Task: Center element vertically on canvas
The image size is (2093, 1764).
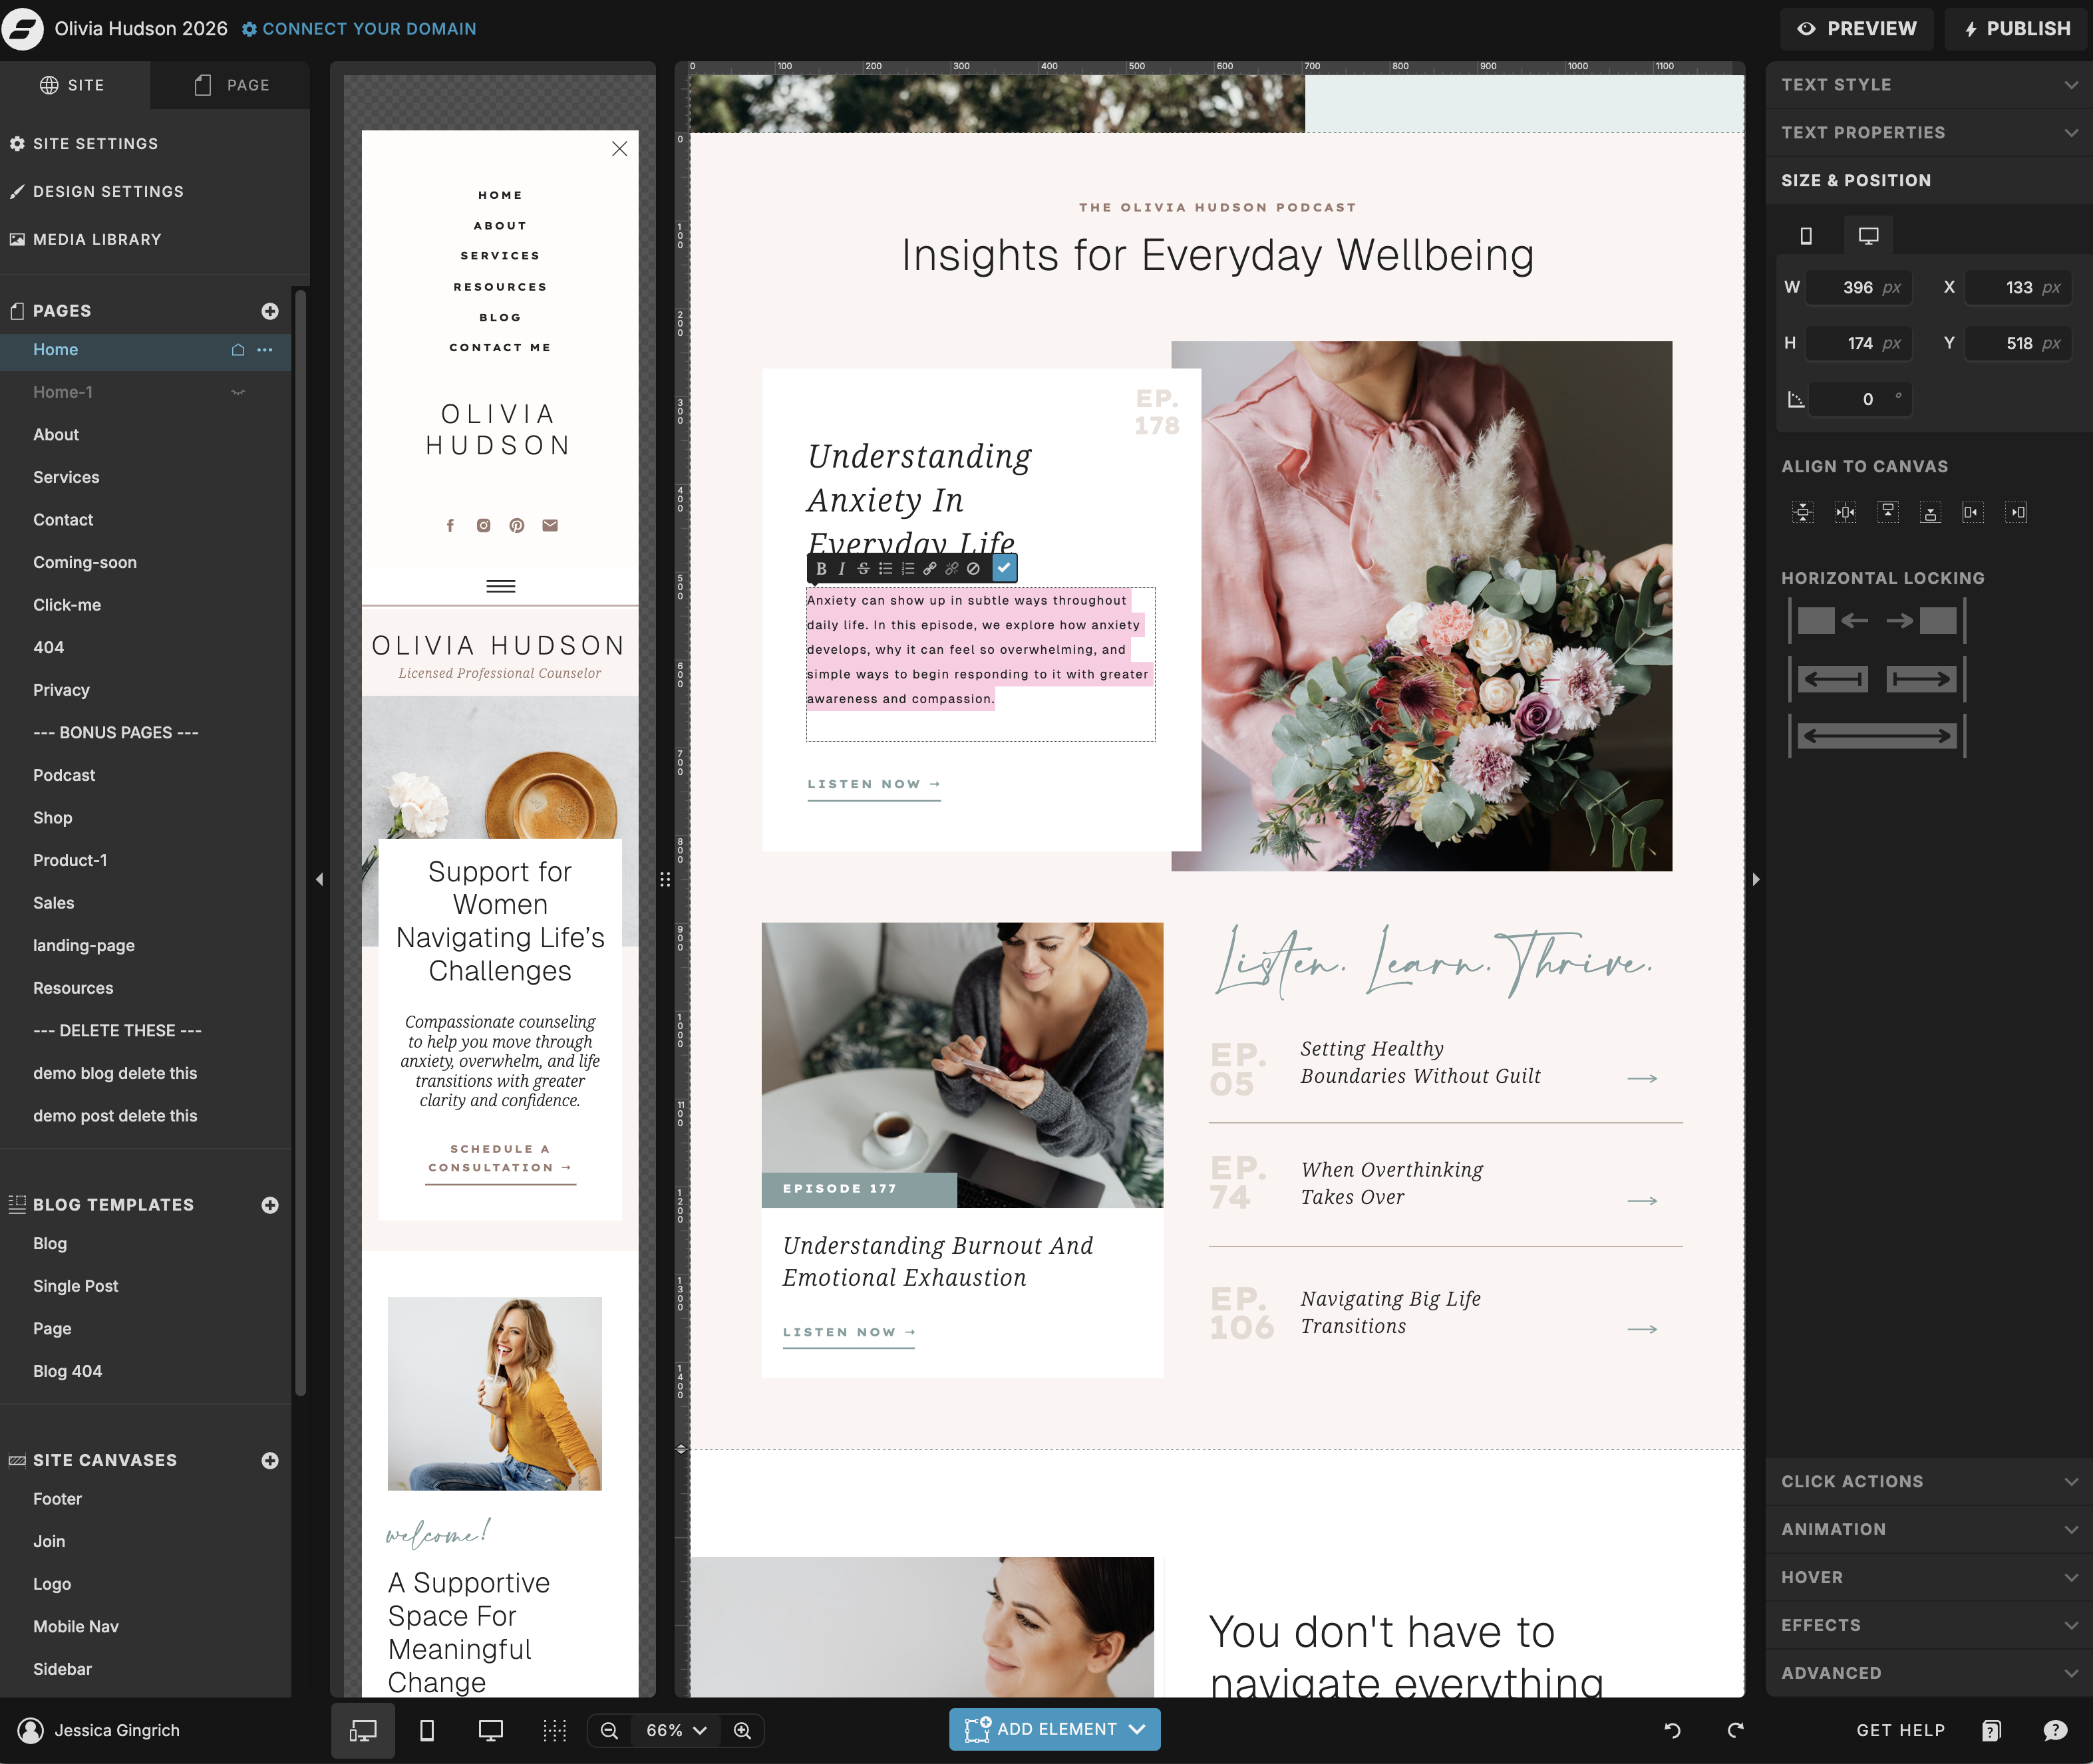Action: (x=1802, y=512)
